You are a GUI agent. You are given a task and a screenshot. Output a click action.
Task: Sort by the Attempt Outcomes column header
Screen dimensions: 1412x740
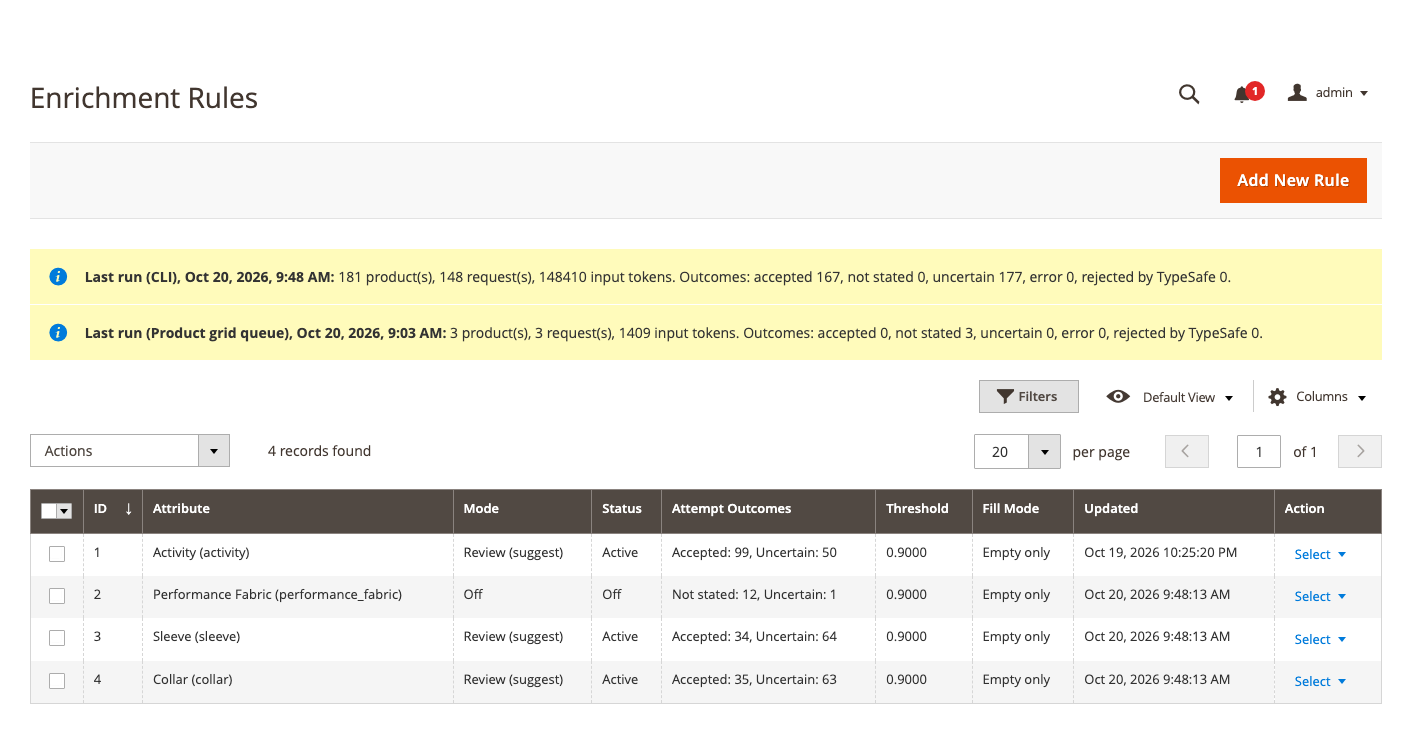769,509
